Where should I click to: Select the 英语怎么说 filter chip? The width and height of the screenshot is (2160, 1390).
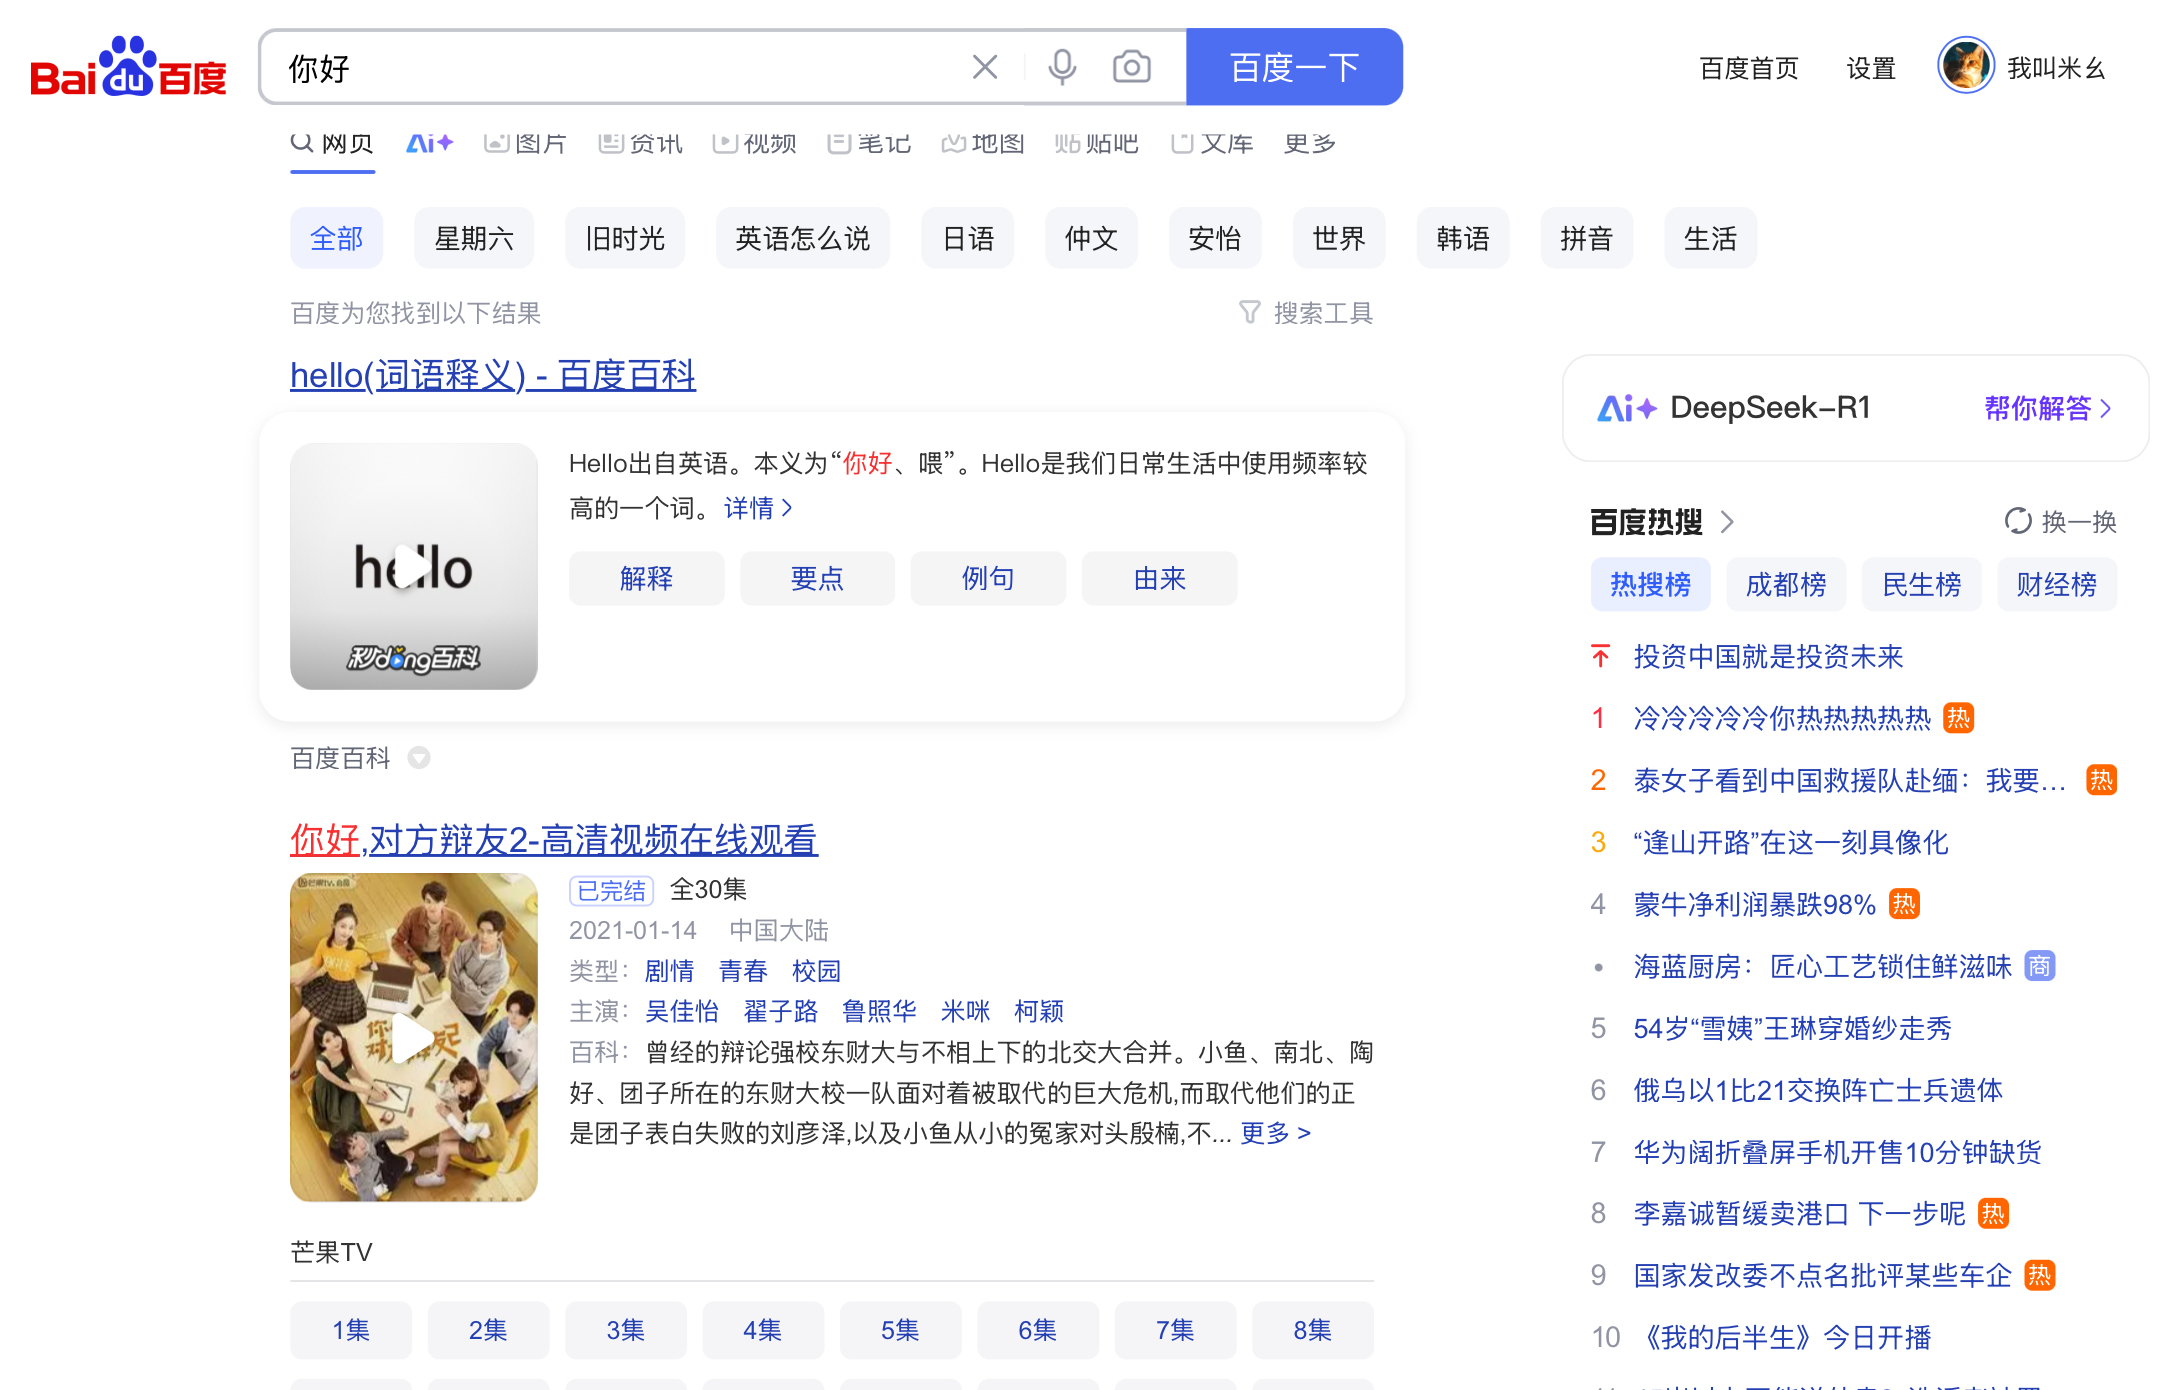tap(802, 239)
